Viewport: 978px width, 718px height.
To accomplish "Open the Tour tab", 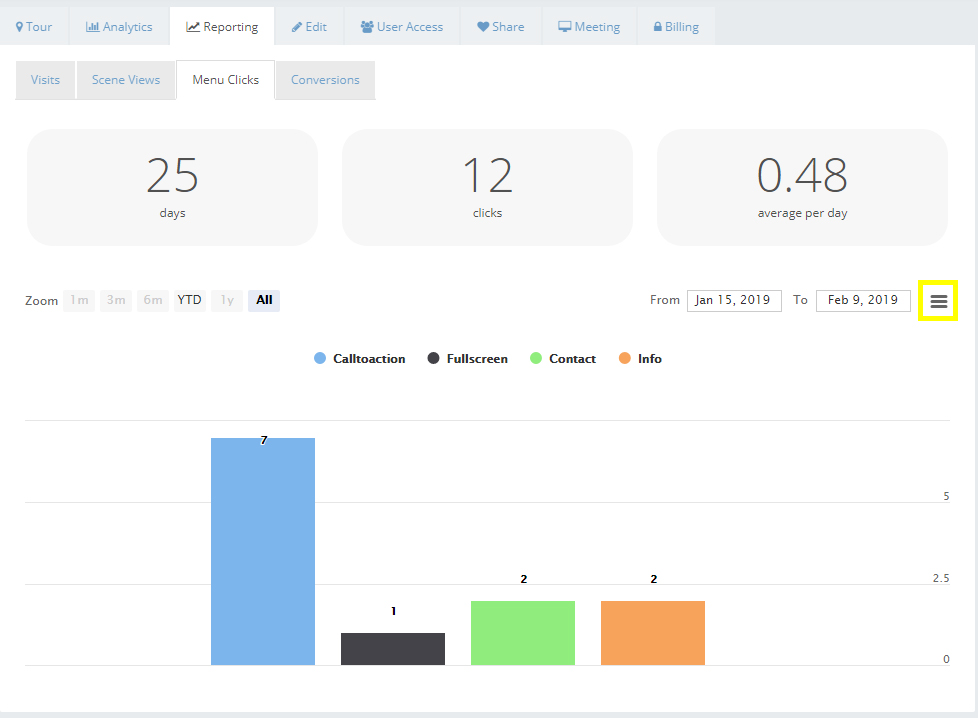I will (34, 26).
